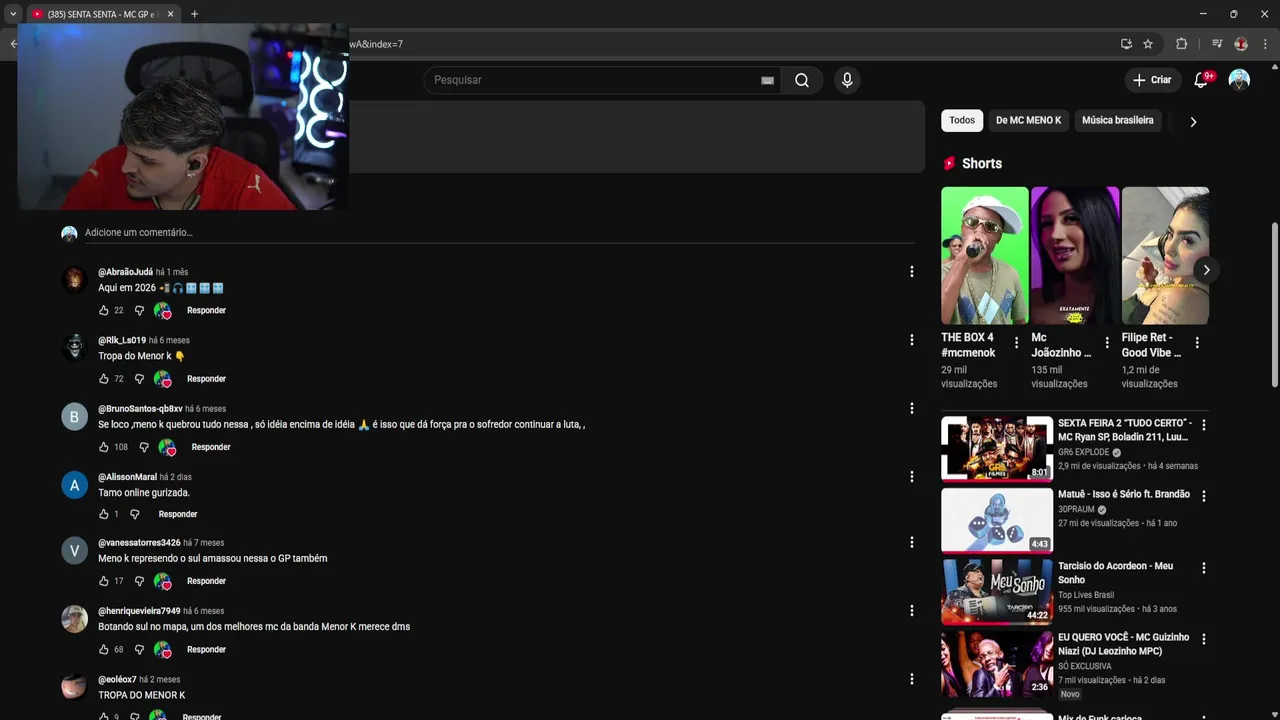Click the YouTube search magnifier button
The image size is (1280, 720).
pyautogui.click(x=802, y=80)
